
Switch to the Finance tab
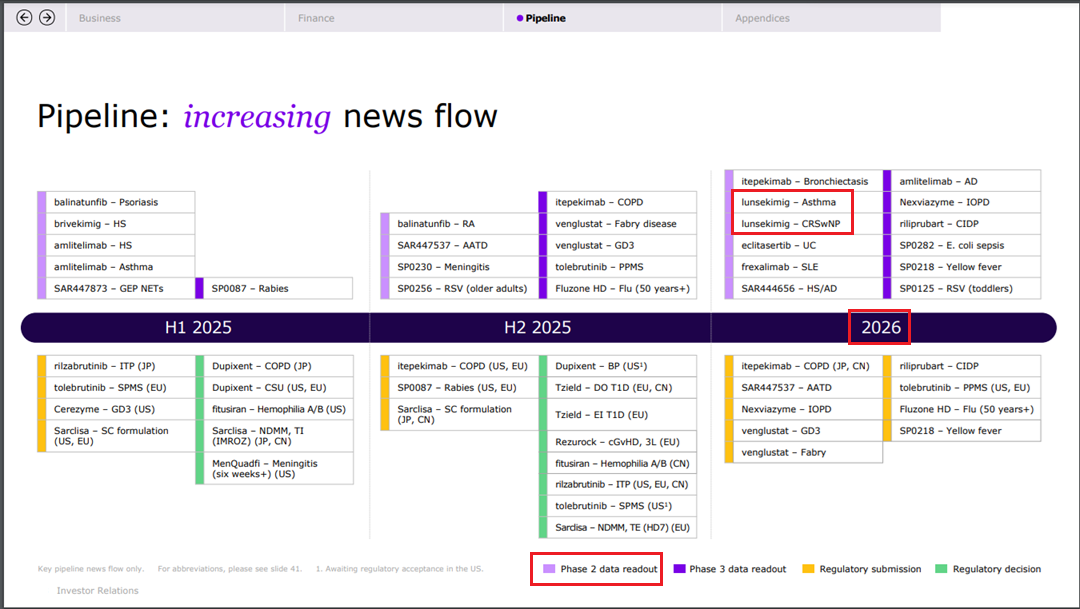316,18
